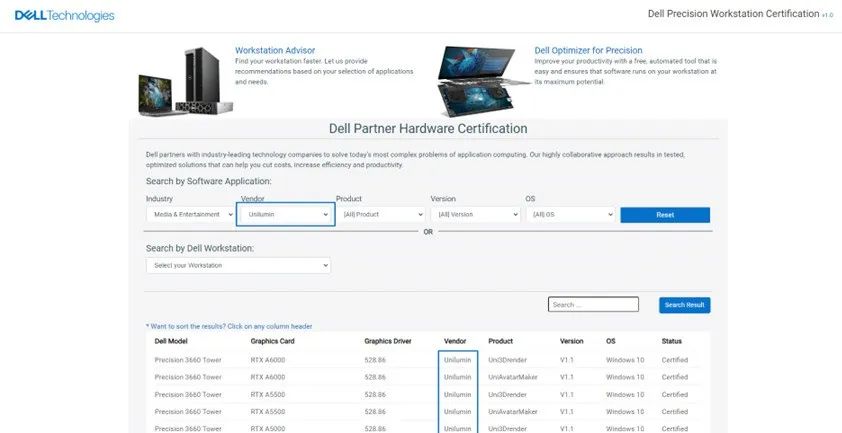Click the Workstation Advisor computer image
This screenshot has width=842, height=433.
point(182,80)
